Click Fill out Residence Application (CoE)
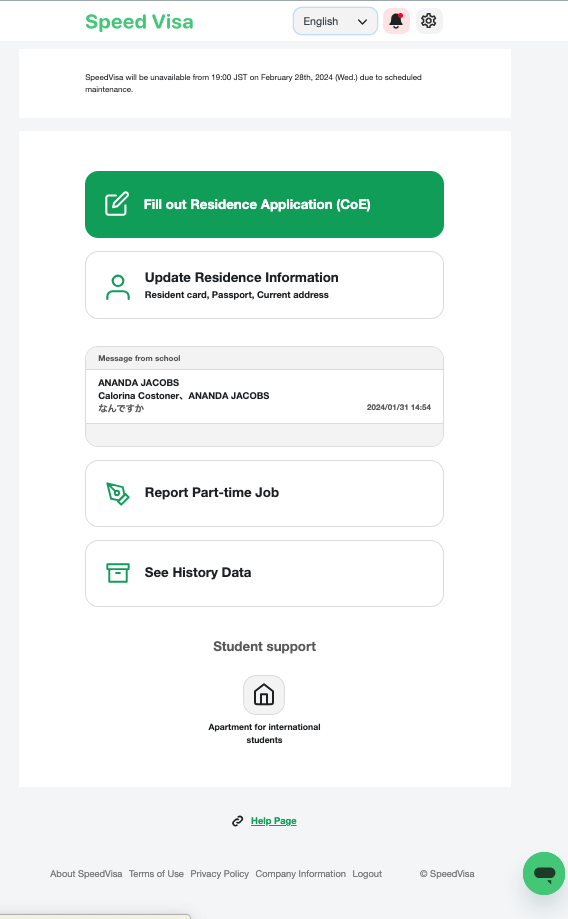The width and height of the screenshot is (568, 919). 264,205
